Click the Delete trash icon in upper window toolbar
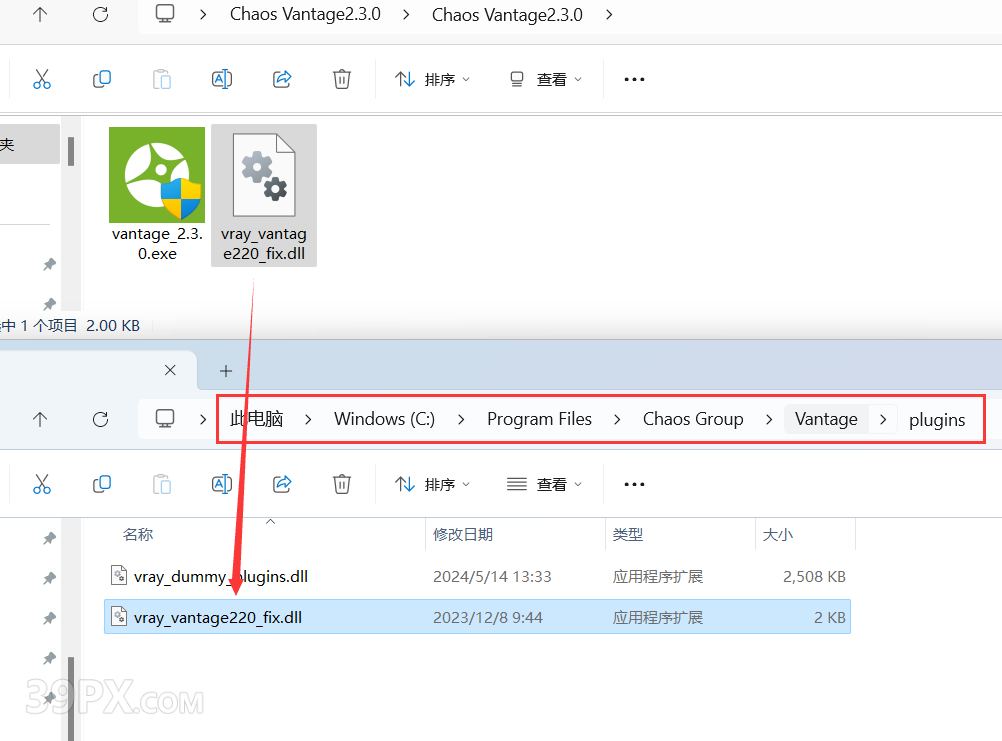 coord(342,79)
